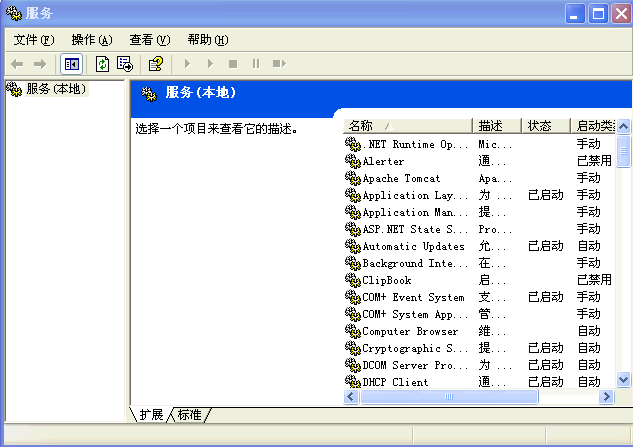Screen dimensions: 633x447
Task: Click the vertical scrollbar up arrow
Action: tap(623, 126)
